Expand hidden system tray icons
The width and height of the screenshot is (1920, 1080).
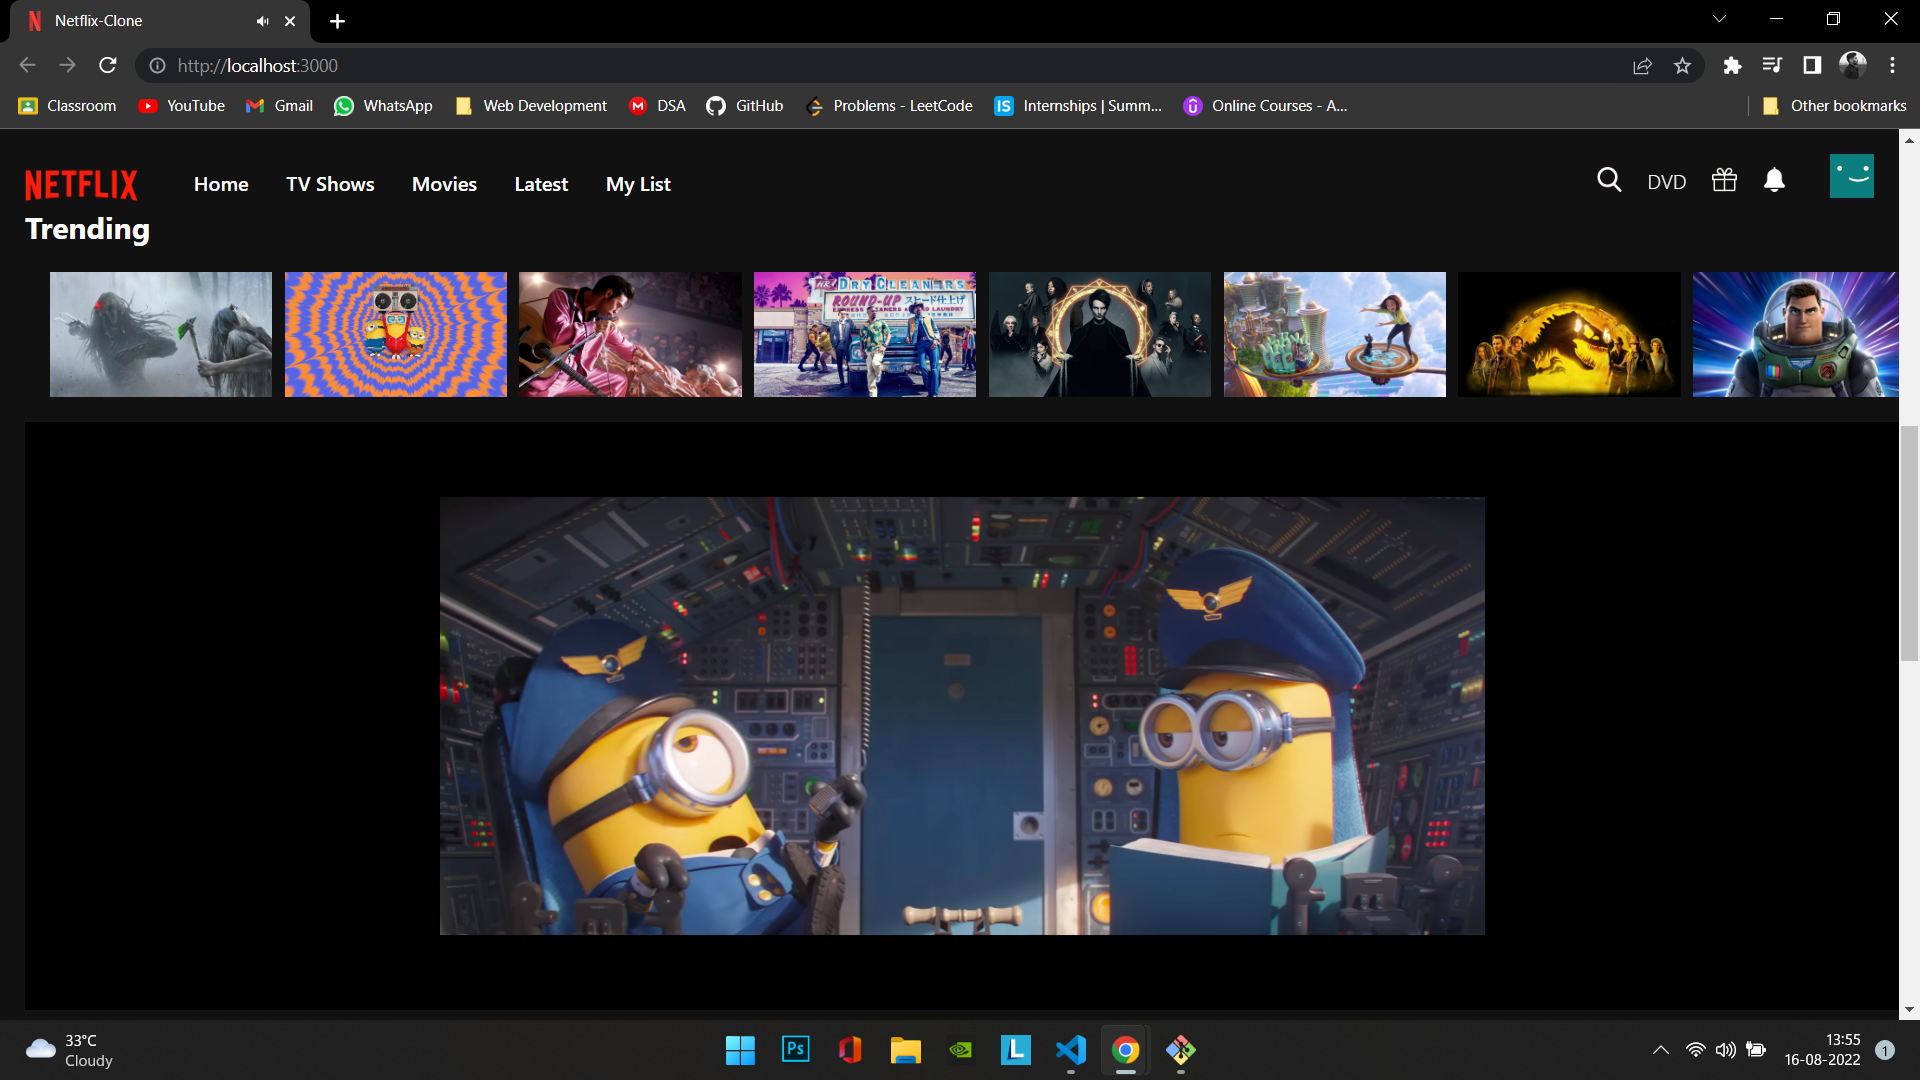[x=1660, y=1050]
